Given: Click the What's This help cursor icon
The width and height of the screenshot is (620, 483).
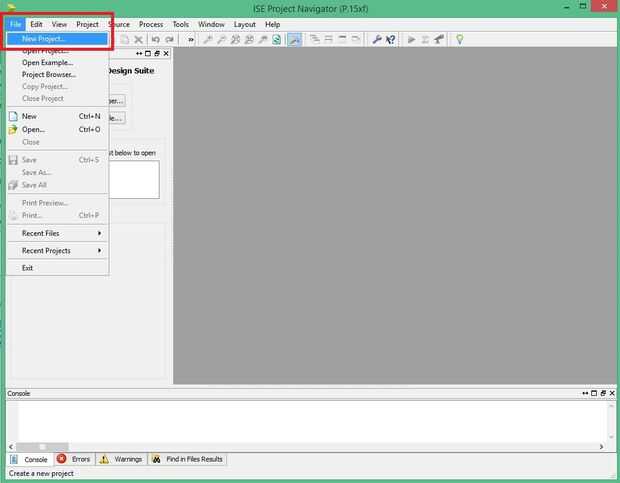Looking at the screenshot, I should (390, 40).
